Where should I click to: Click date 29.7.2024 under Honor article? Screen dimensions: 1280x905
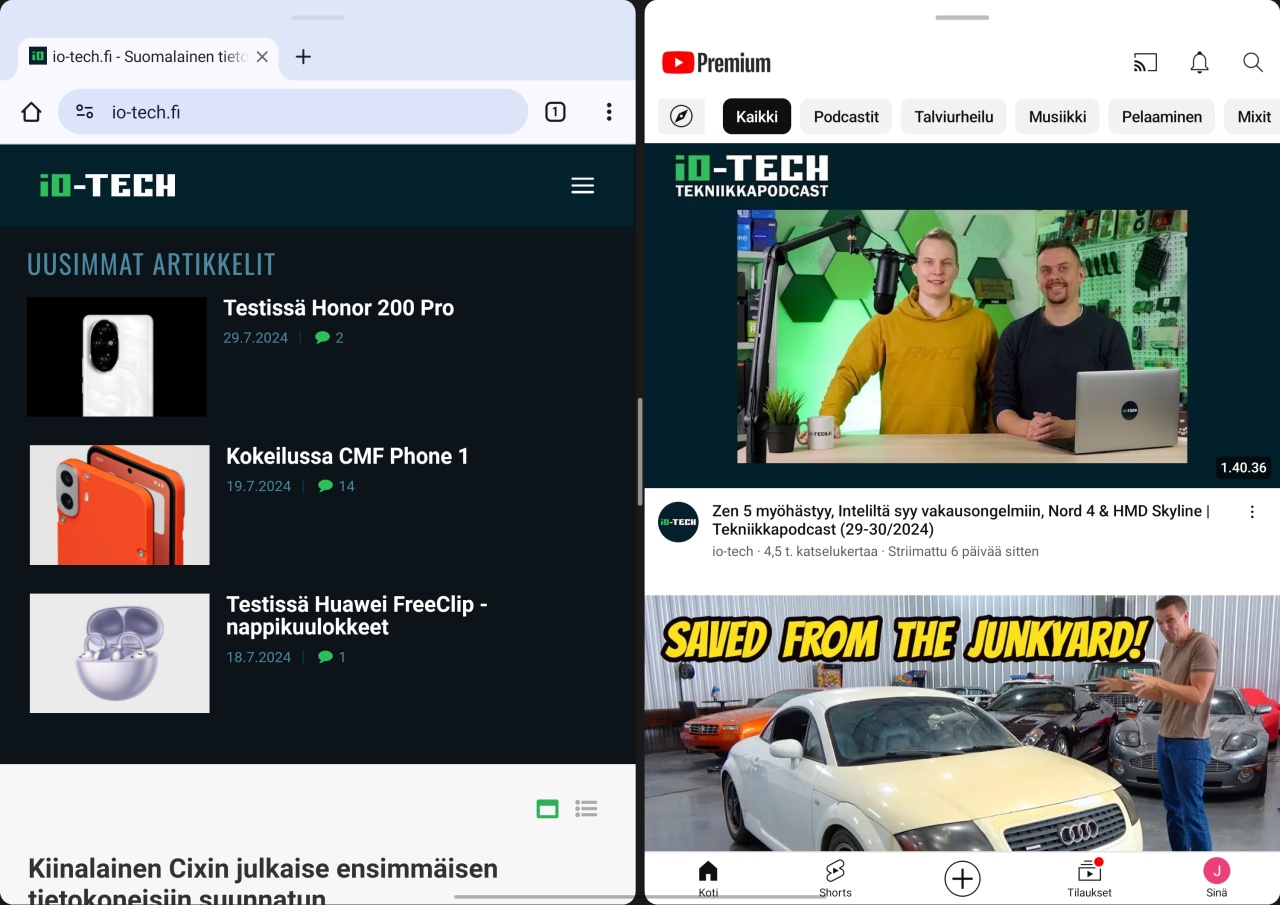pos(255,338)
